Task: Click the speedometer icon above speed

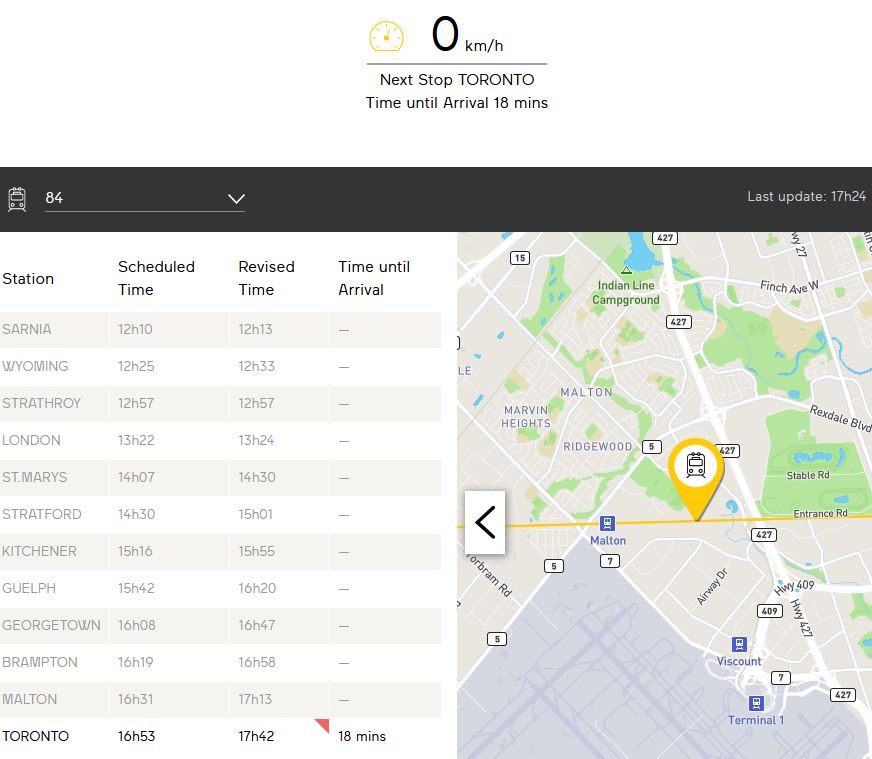Action: pyautogui.click(x=386, y=37)
